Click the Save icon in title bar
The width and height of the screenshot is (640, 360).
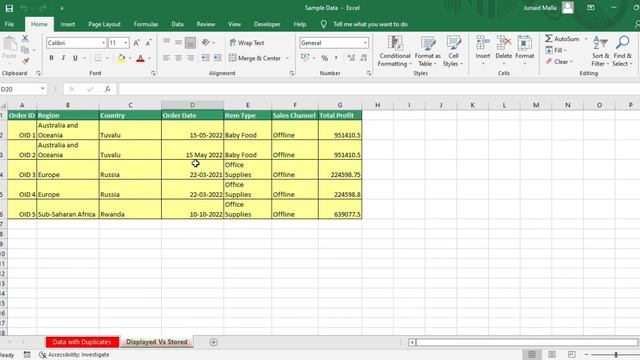tap(9, 8)
